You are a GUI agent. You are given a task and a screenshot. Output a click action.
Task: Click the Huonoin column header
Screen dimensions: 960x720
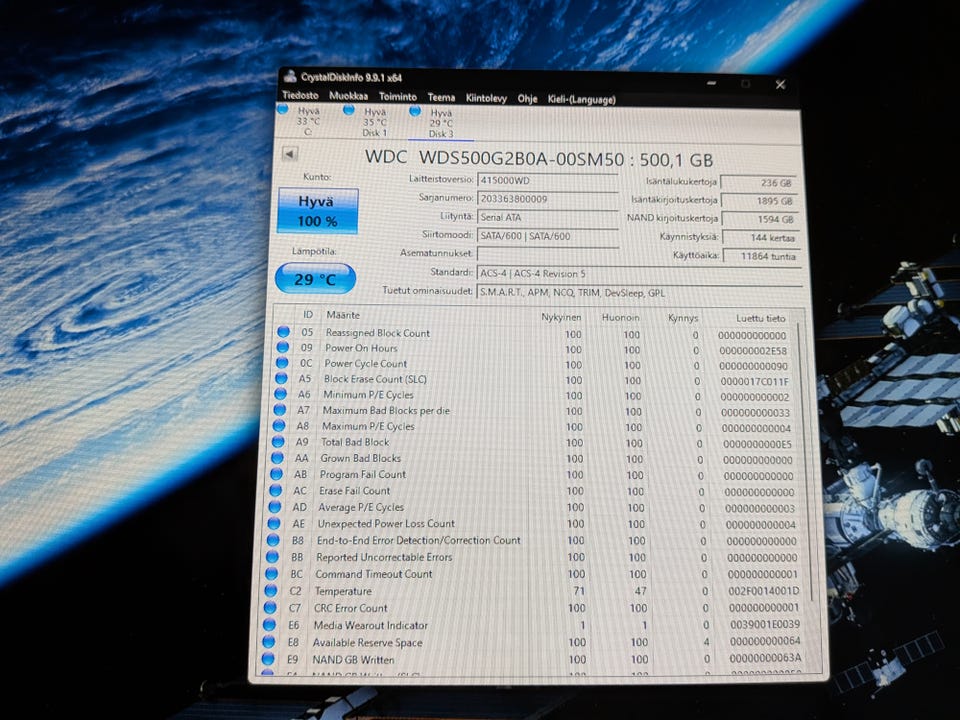(x=620, y=318)
